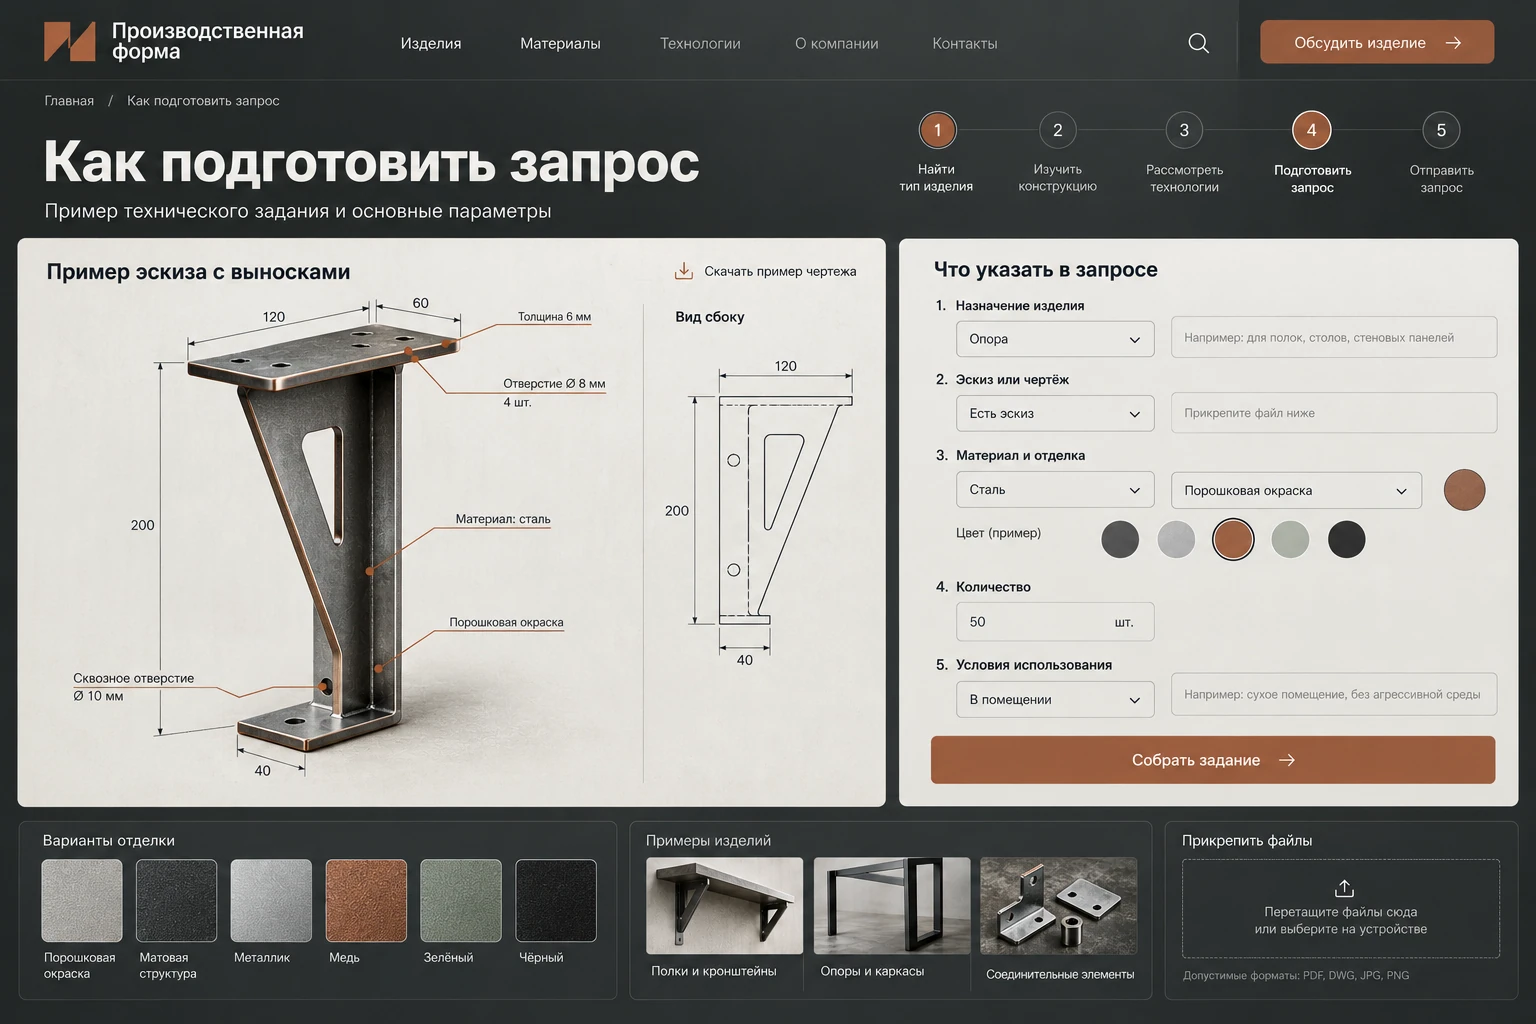Image resolution: width=1536 pixels, height=1024 pixels.
Task: Click the Количество field showing 50
Action: [1055, 621]
